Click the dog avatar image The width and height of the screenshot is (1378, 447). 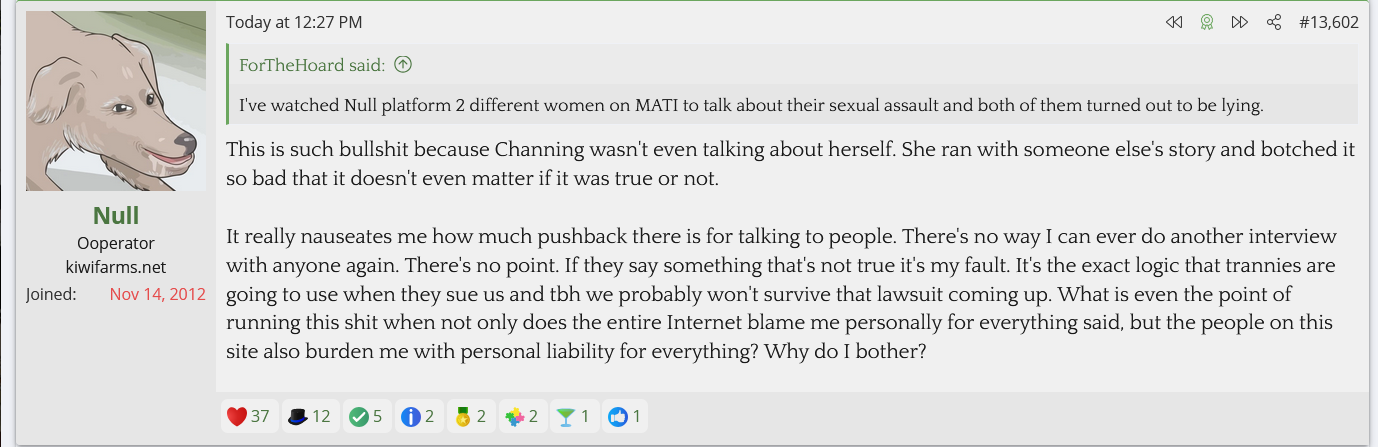point(116,101)
